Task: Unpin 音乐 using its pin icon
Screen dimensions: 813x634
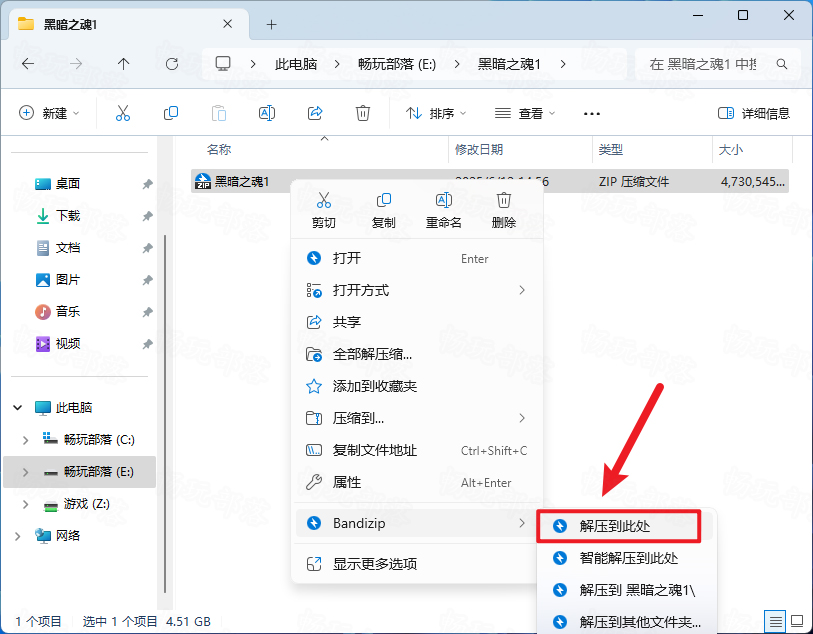Action: click(x=147, y=312)
